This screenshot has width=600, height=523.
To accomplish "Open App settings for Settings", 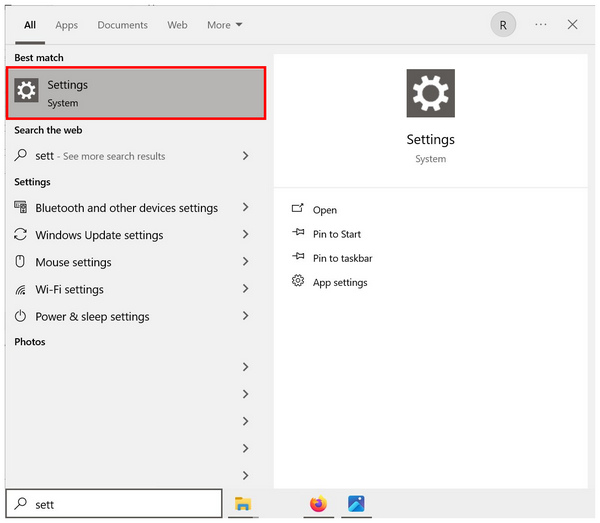I will click(x=340, y=283).
